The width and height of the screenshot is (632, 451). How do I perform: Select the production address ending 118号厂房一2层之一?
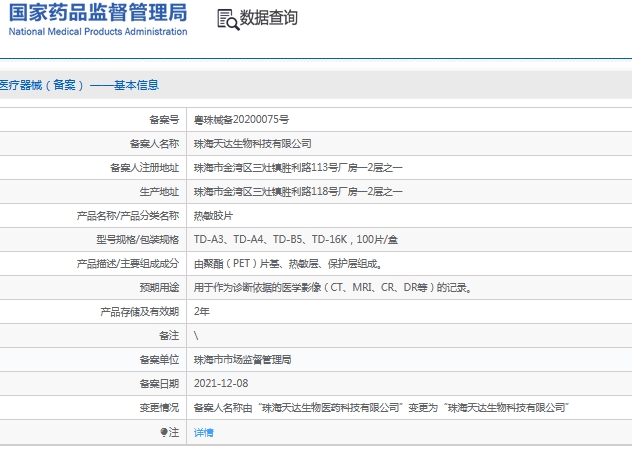[x=298, y=191]
